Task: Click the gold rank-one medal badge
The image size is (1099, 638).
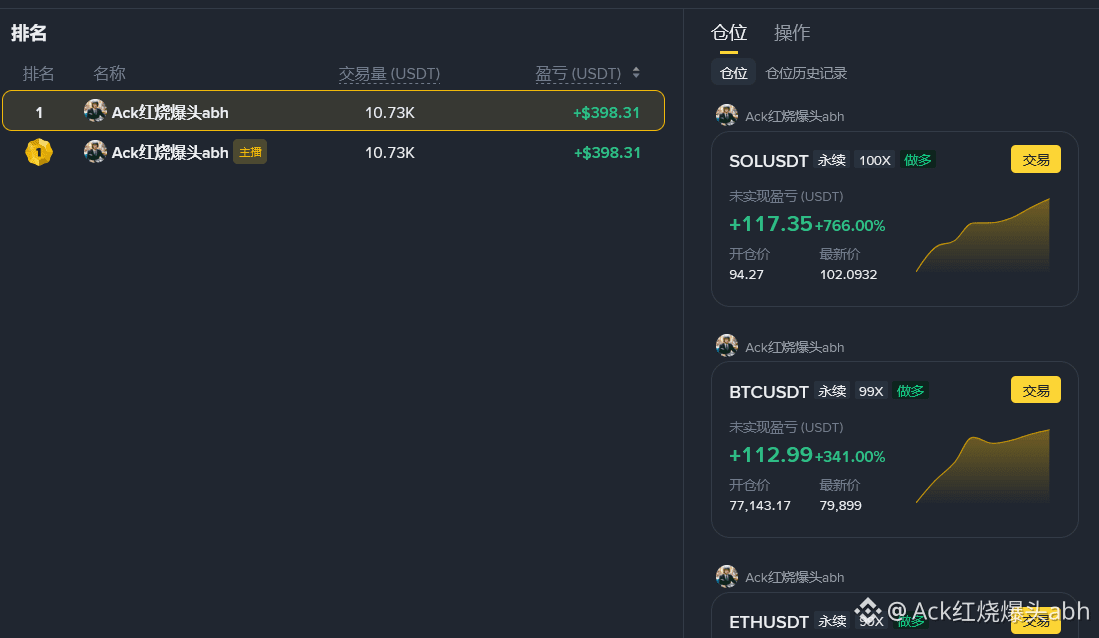Action: (39, 152)
